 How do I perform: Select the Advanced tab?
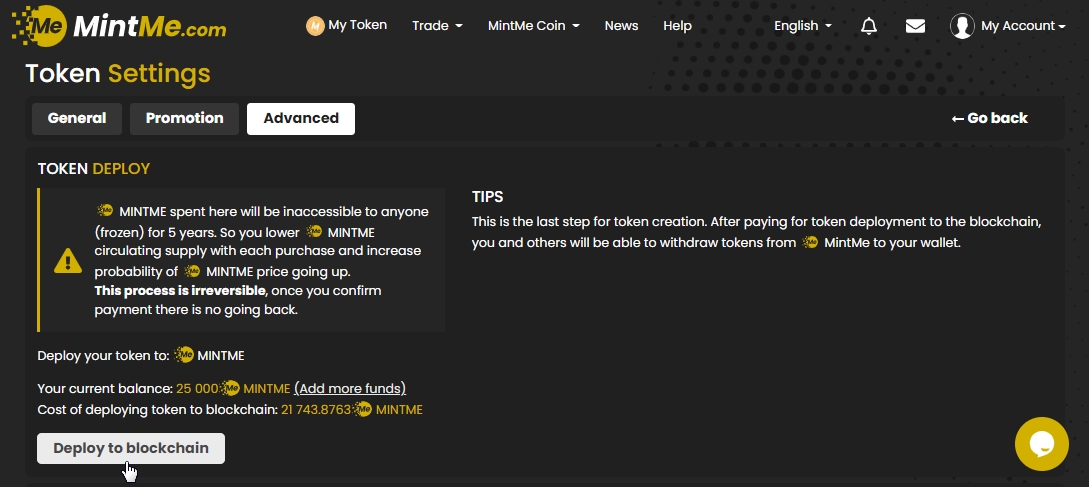point(301,118)
